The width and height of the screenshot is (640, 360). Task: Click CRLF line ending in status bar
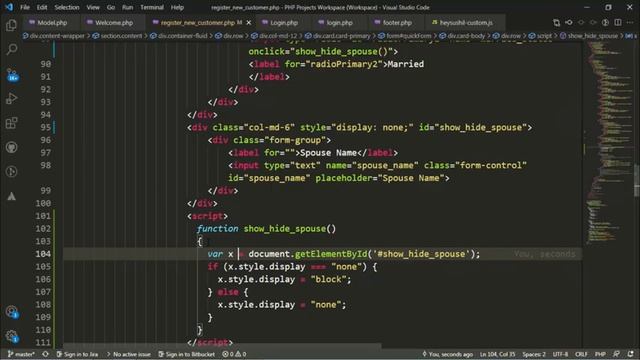[581, 354]
